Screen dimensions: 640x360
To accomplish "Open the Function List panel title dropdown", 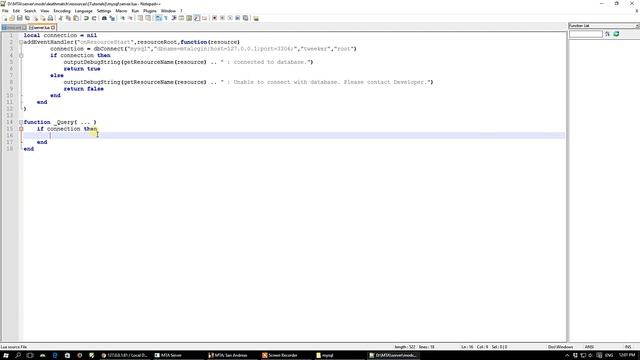I will coord(637,26).
